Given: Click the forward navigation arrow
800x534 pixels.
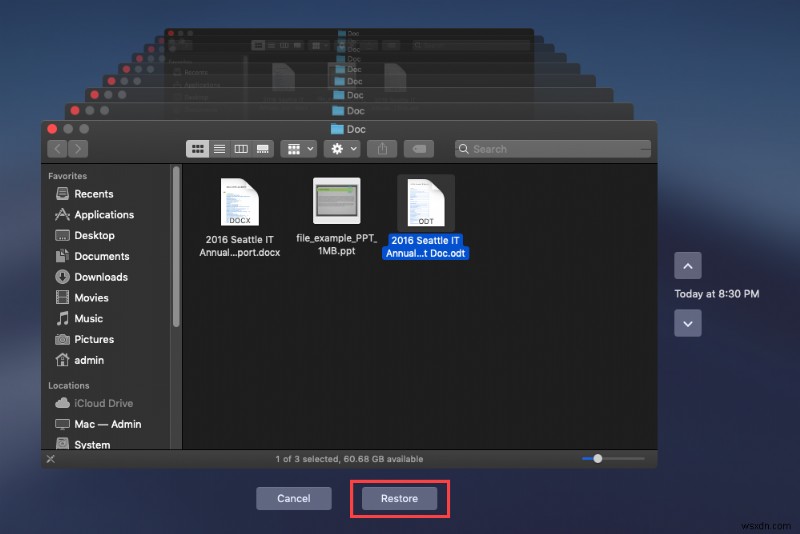Looking at the screenshot, I should 78,149.
